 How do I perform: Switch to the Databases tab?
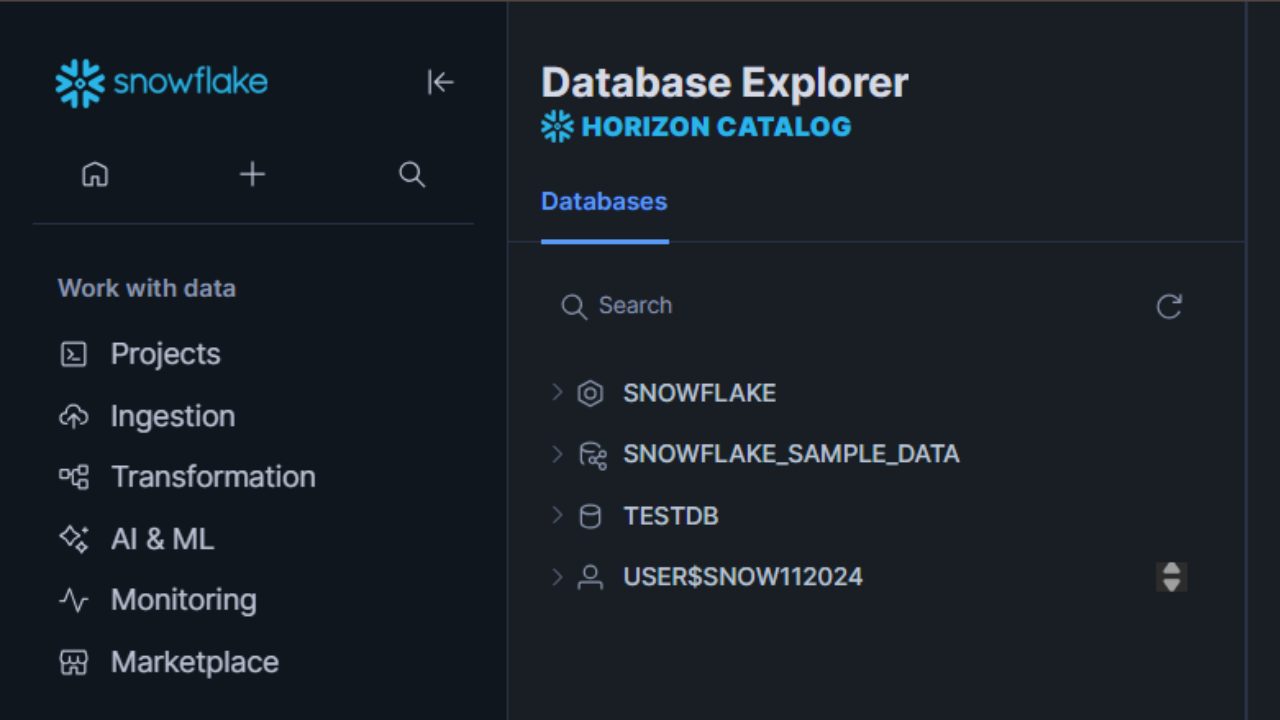604,201
